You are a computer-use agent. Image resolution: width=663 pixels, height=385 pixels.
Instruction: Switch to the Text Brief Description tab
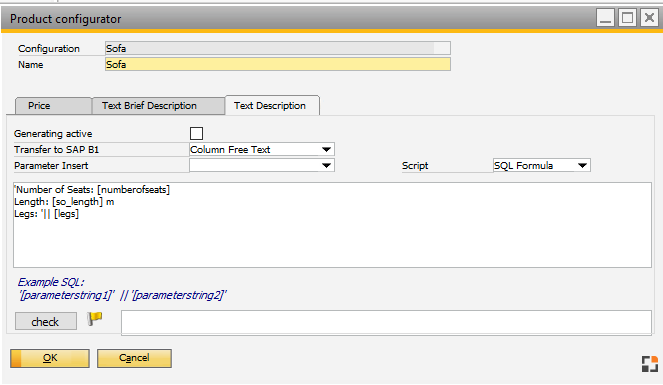(x=158, y=106)
